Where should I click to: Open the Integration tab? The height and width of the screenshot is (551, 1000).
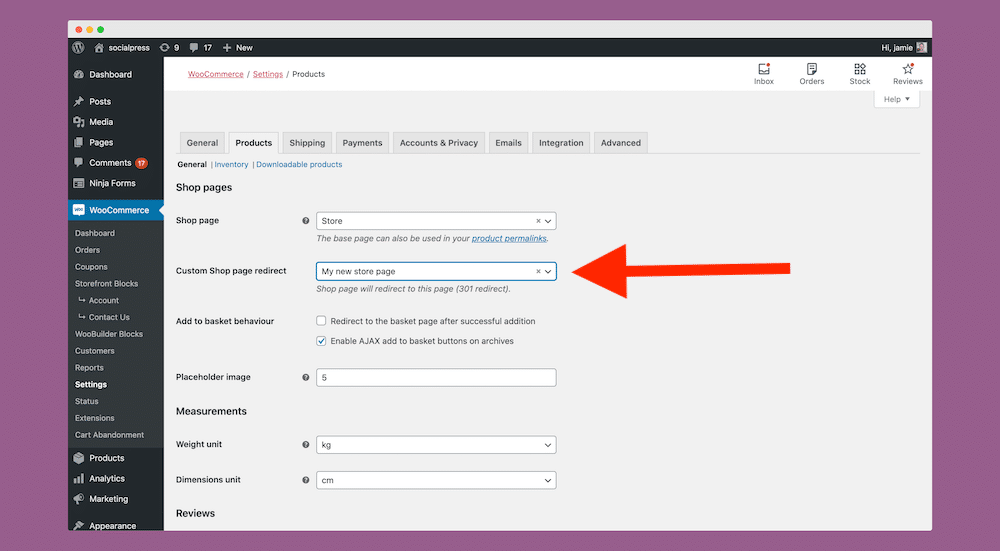coord(561,143)
